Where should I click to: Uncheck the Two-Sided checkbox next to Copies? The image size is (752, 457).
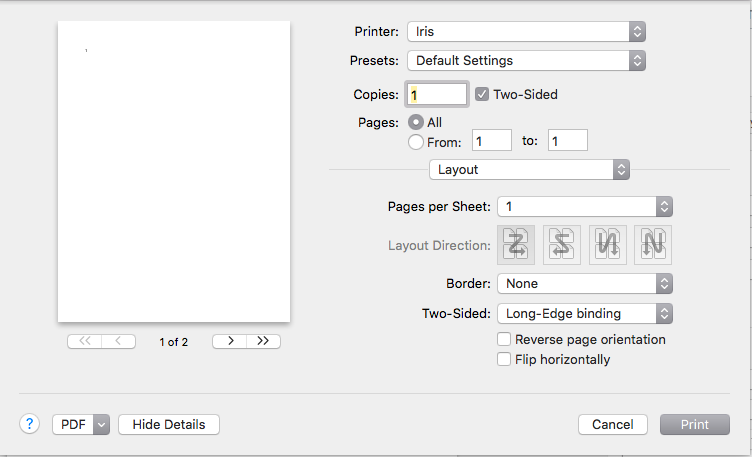(x=482, y=95)
